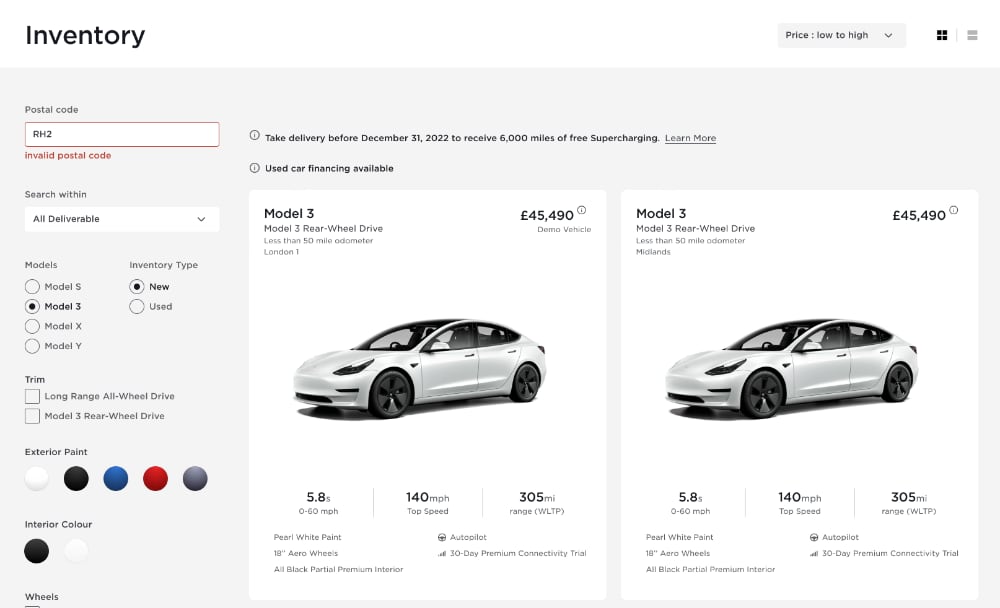Image resolution: width=1000 pixels, height=608 pixels.
Task: Open the Midlands Model 3 car image
Action: pos(791,368)
